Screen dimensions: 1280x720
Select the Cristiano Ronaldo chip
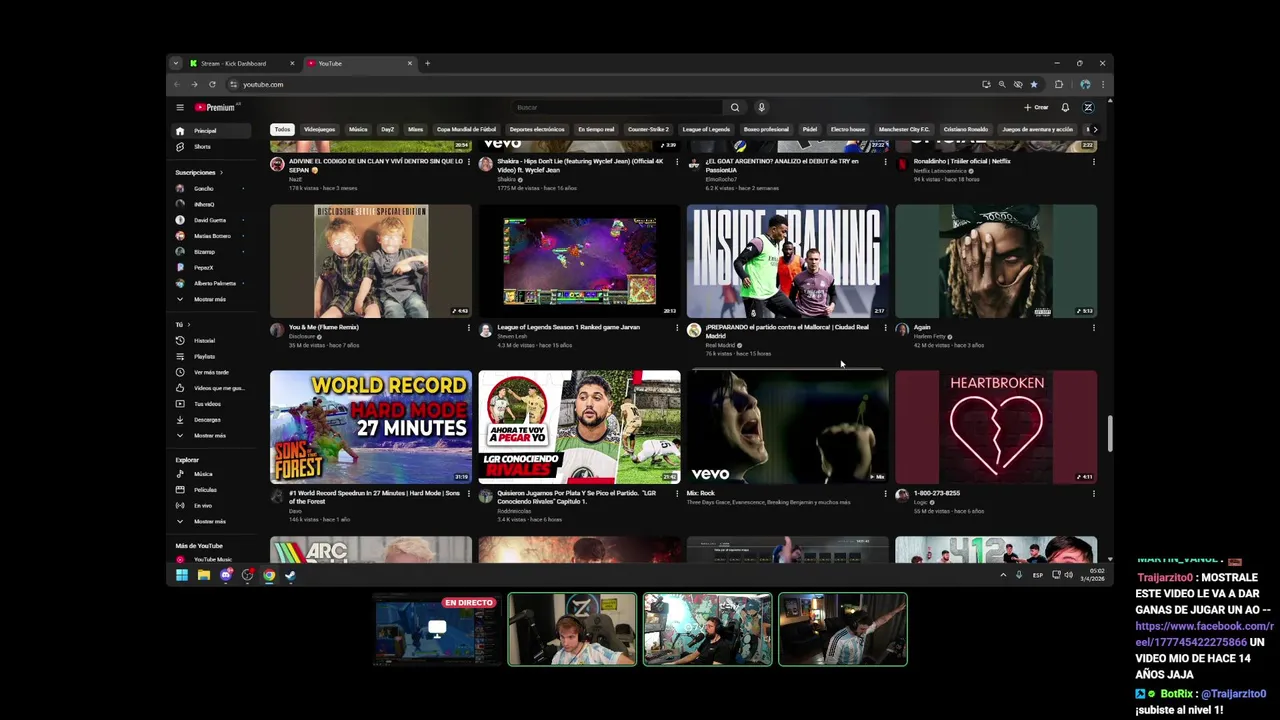pos(966,129)
